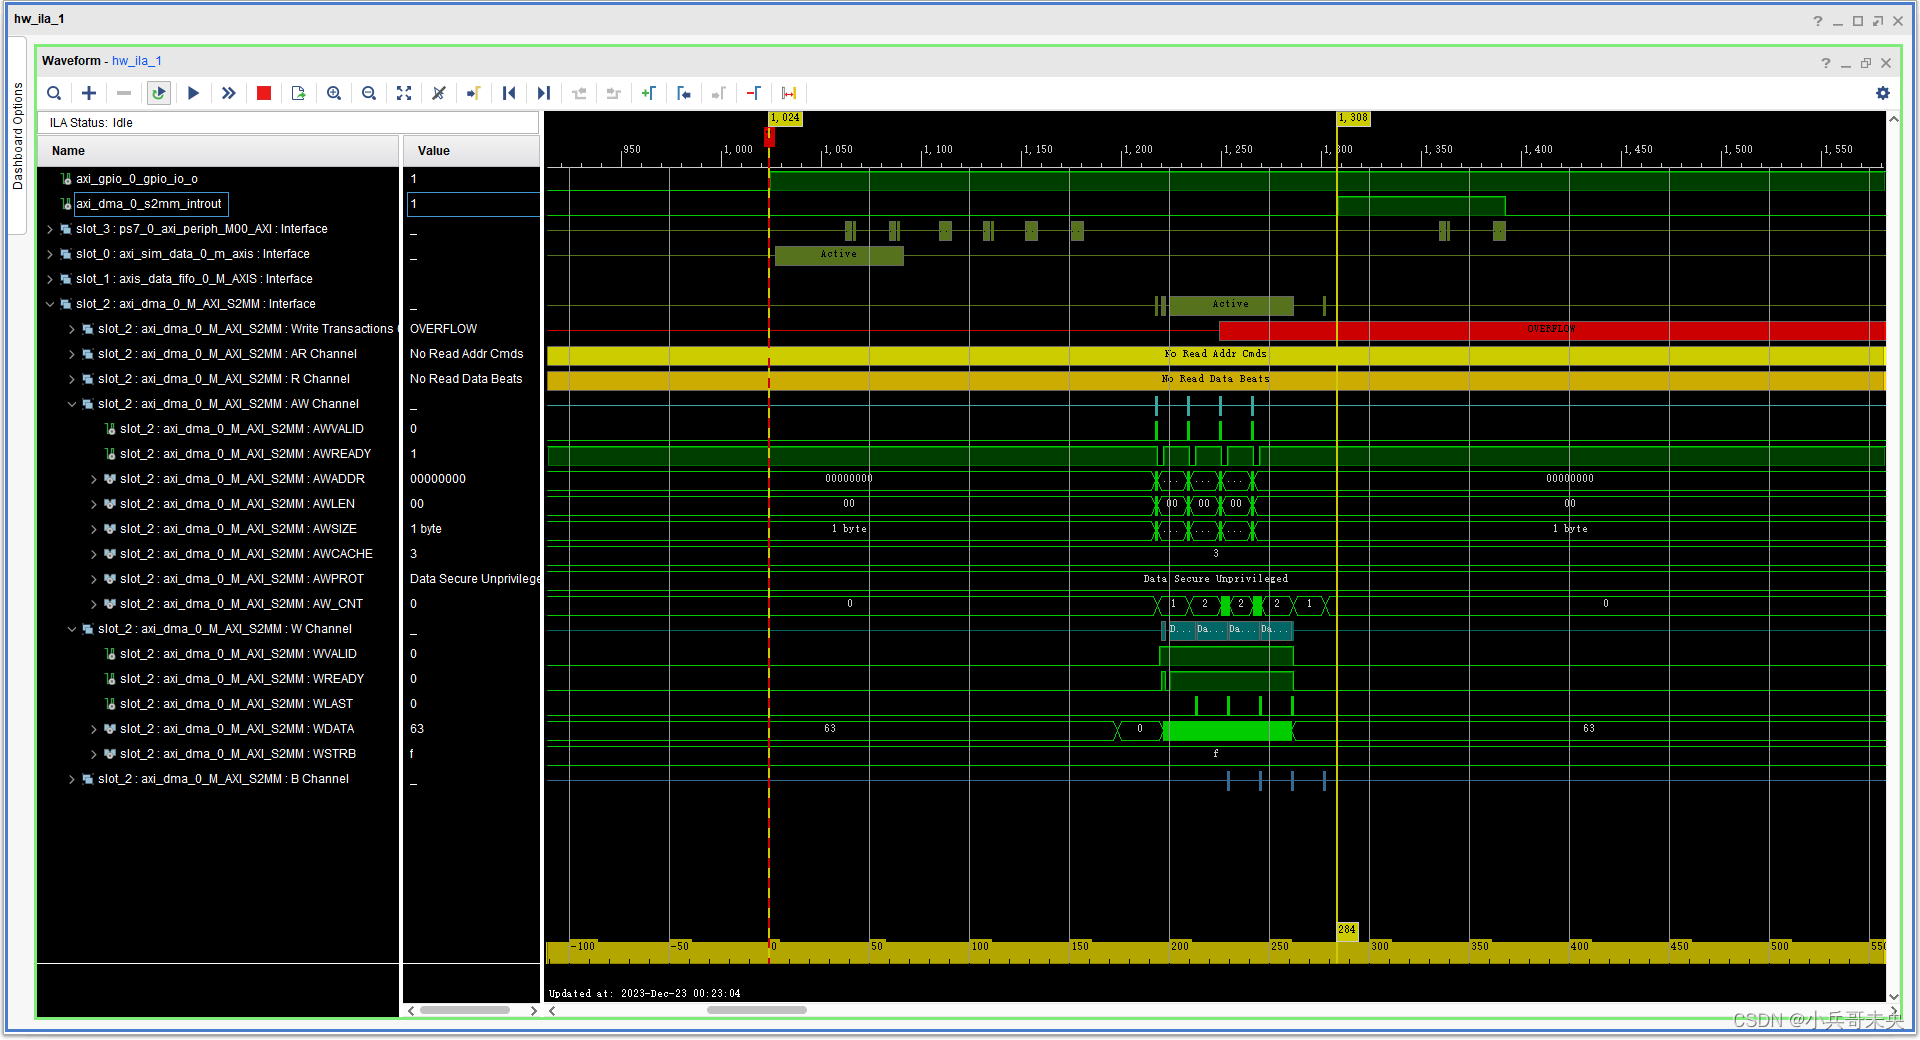Run trigger immediately for this ILA core
Image resolution: width=1920 pixels, height=1040 pixels.
(x=228, y=93)
